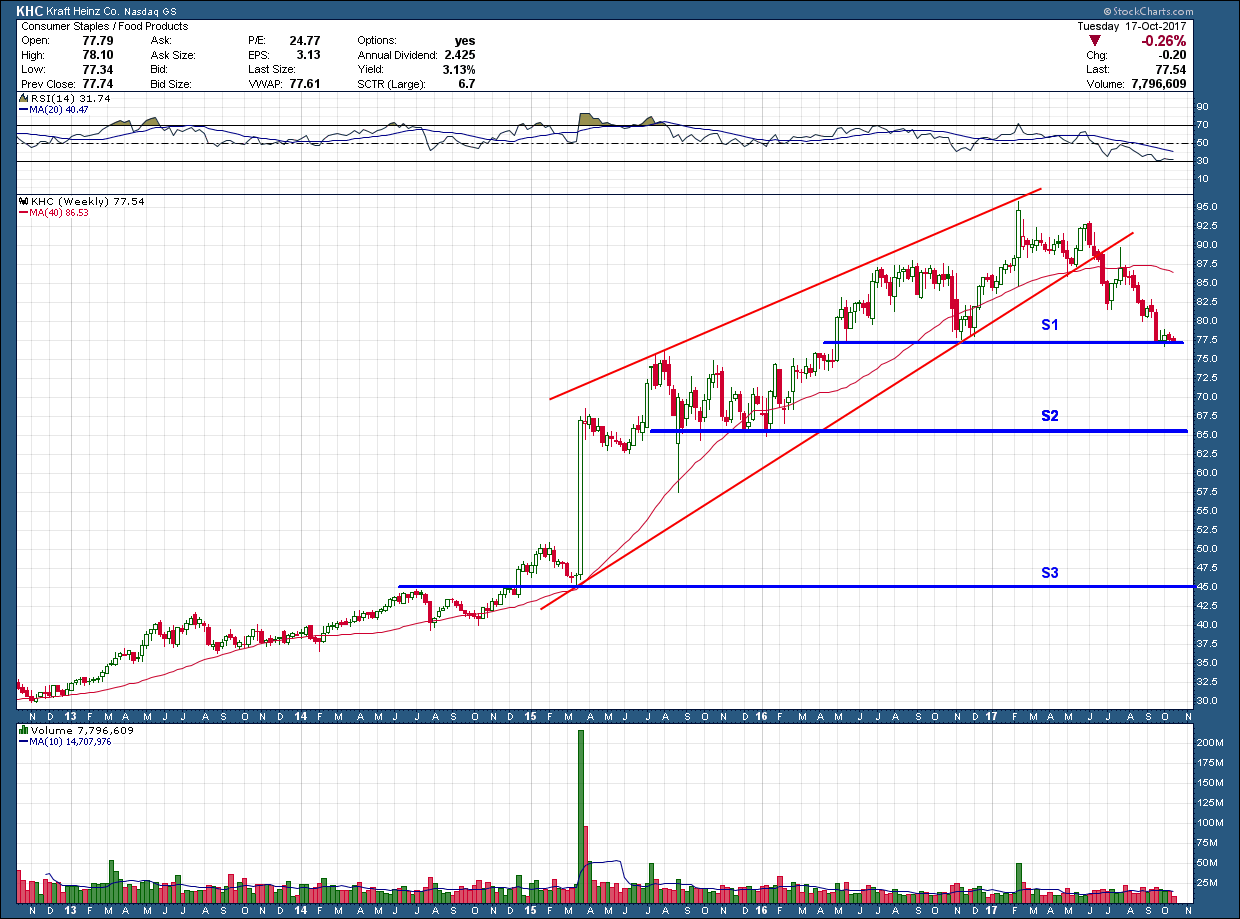The image size is (1240, 919).
Task: Click the candlestick icon beside KHC (Weekly)
Action: click(22, 202)
